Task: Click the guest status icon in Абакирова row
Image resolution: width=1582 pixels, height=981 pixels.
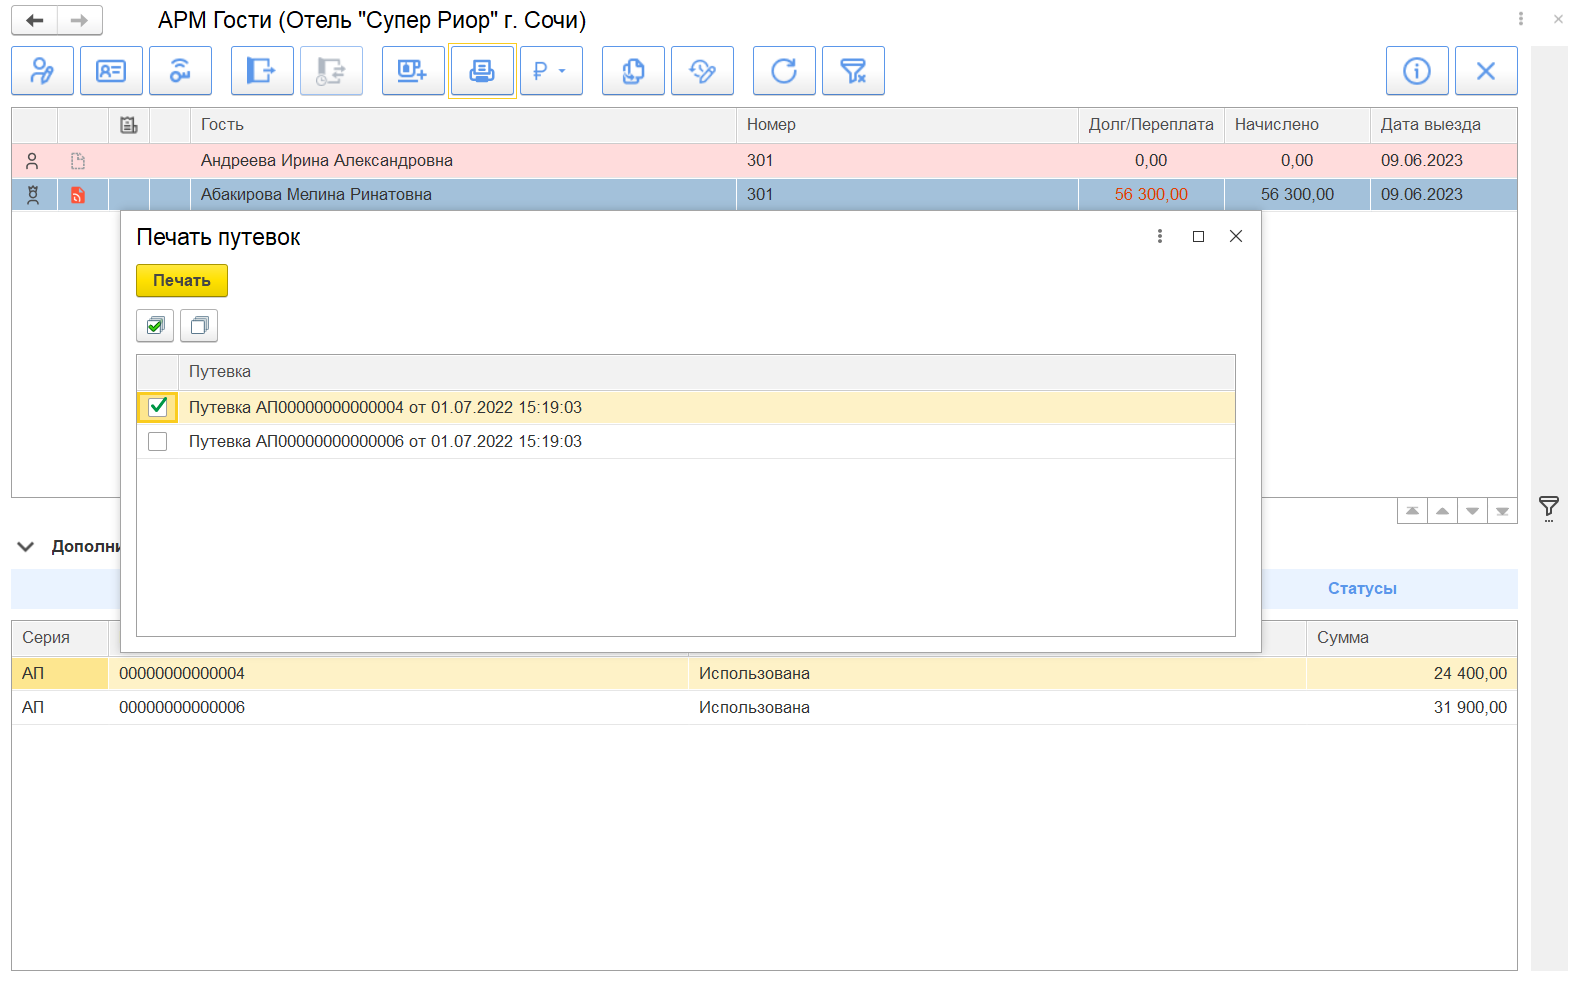Action: [x=33, y=195]
